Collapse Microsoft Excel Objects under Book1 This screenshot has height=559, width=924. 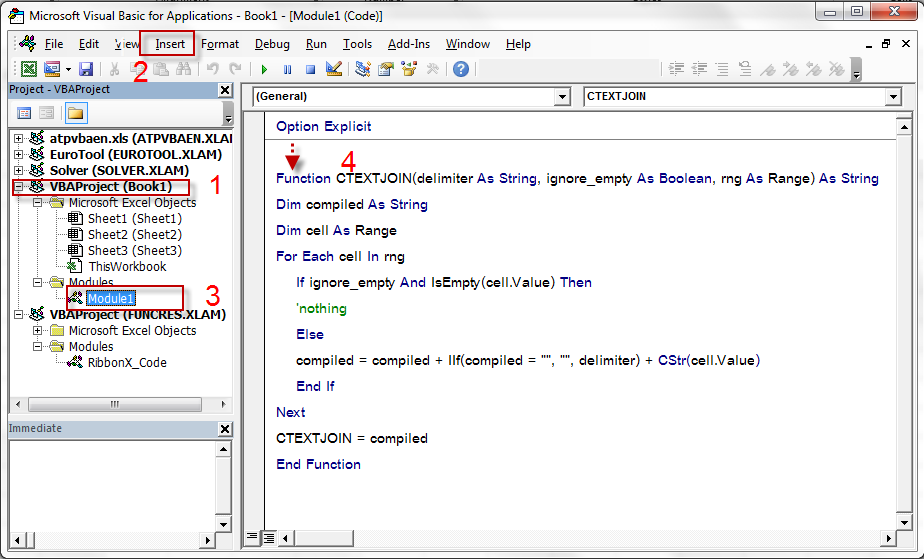38,203
